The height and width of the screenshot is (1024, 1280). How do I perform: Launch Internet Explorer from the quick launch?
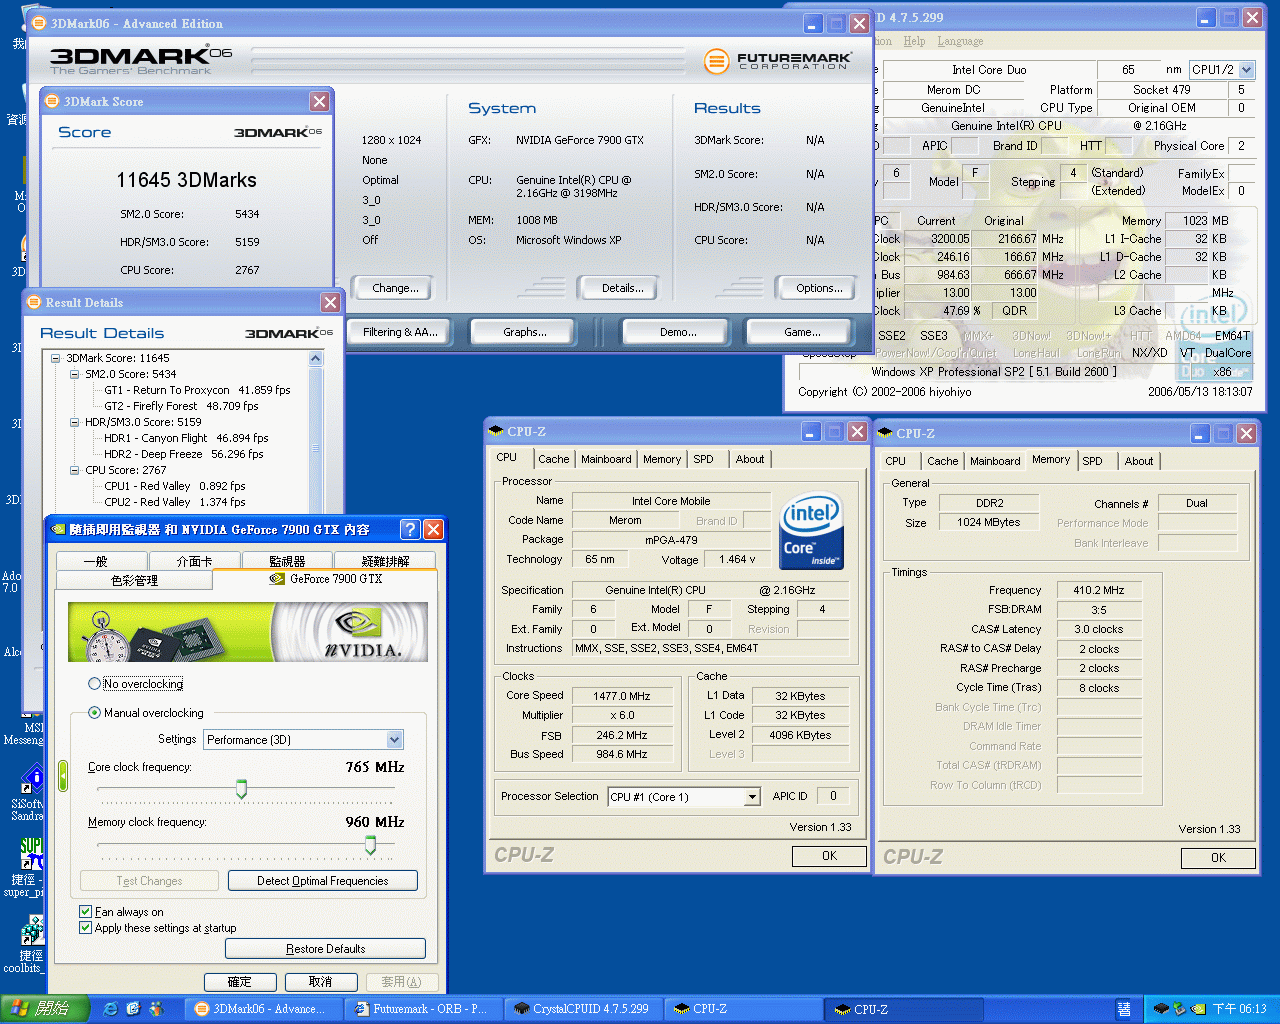(111, 1009)
